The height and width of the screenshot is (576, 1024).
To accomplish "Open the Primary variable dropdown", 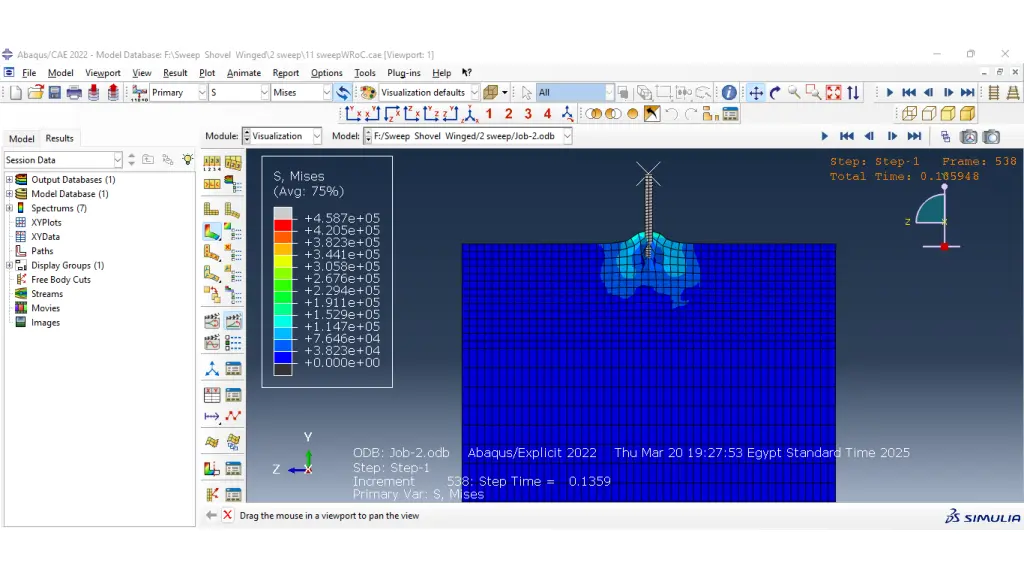I will tap(178, 93).
